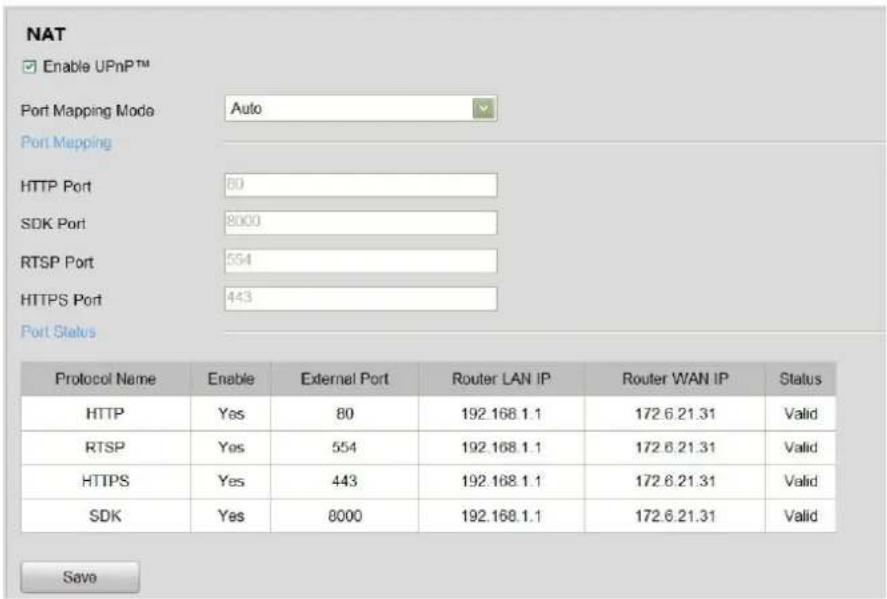Click the Enable column header
This screenshot has width=887, height=599.
[x=231, y=379]
